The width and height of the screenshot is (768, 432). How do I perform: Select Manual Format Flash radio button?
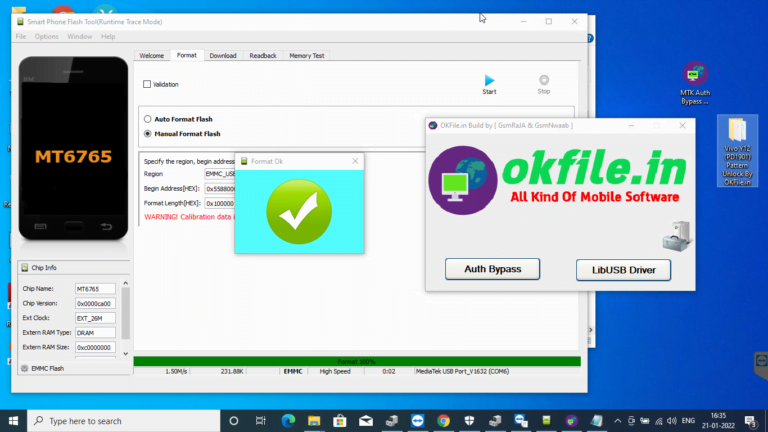(x=147, y=134)
